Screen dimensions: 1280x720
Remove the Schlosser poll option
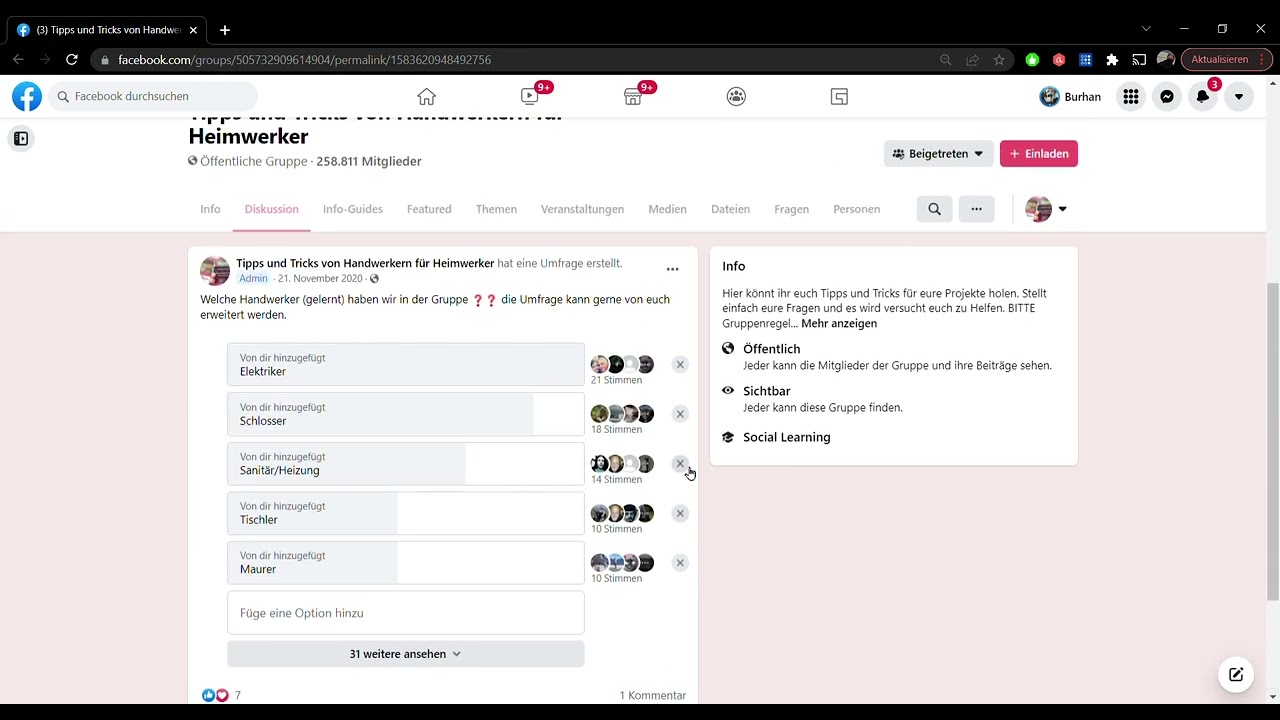pyautogui.click(x=680, y=414)
